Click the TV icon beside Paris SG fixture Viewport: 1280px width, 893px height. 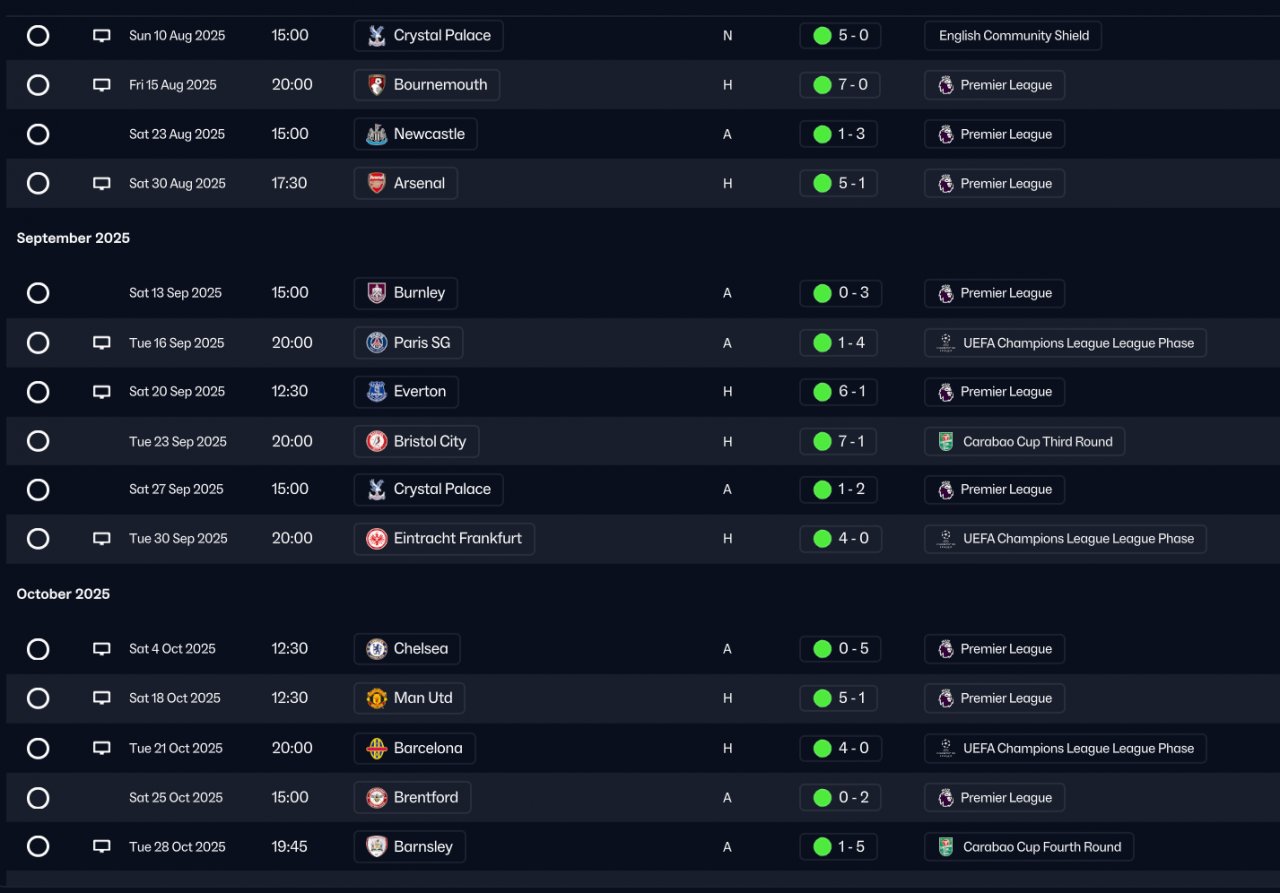point(101,343)
